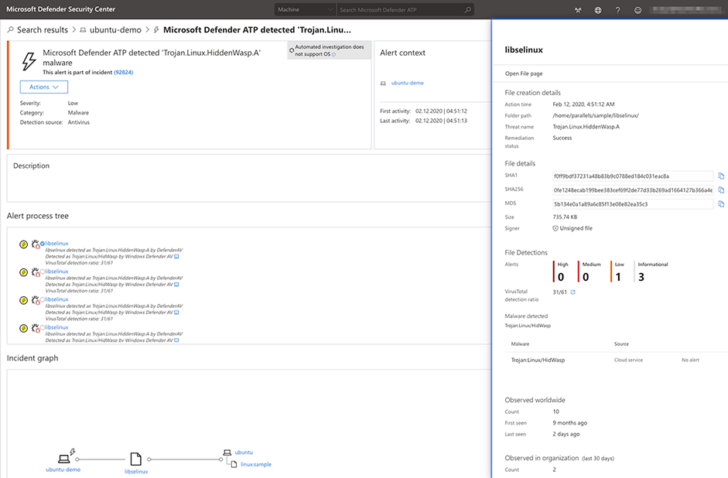Copy the SHA1 hash value
This screenshot has width=728, height=478.
(721, 176)
